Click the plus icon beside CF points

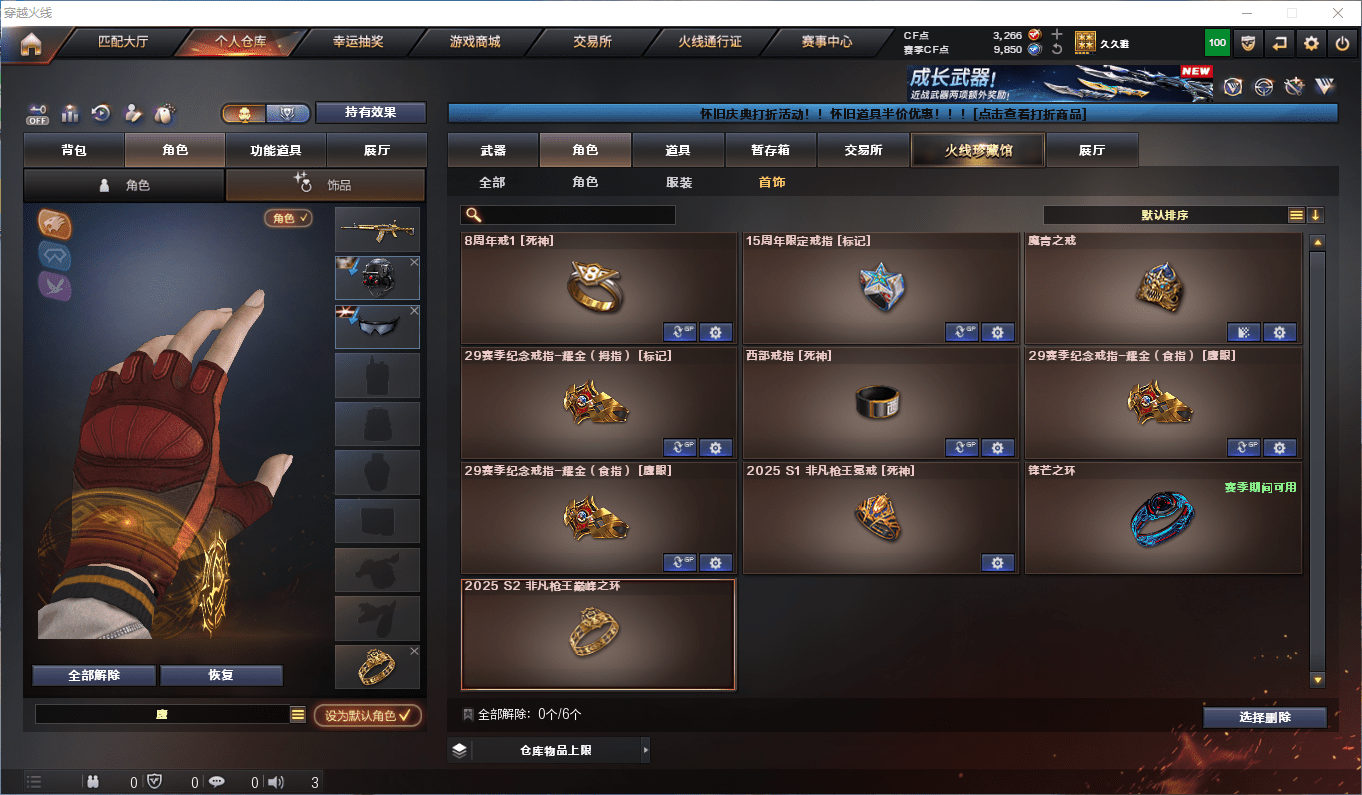tap(1057, 34)
